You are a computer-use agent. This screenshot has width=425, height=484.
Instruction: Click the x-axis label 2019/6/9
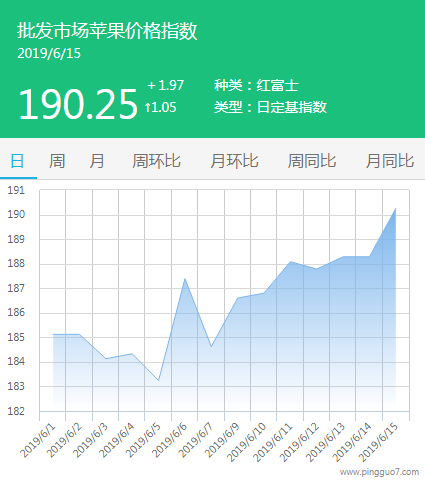click(222, 440)
